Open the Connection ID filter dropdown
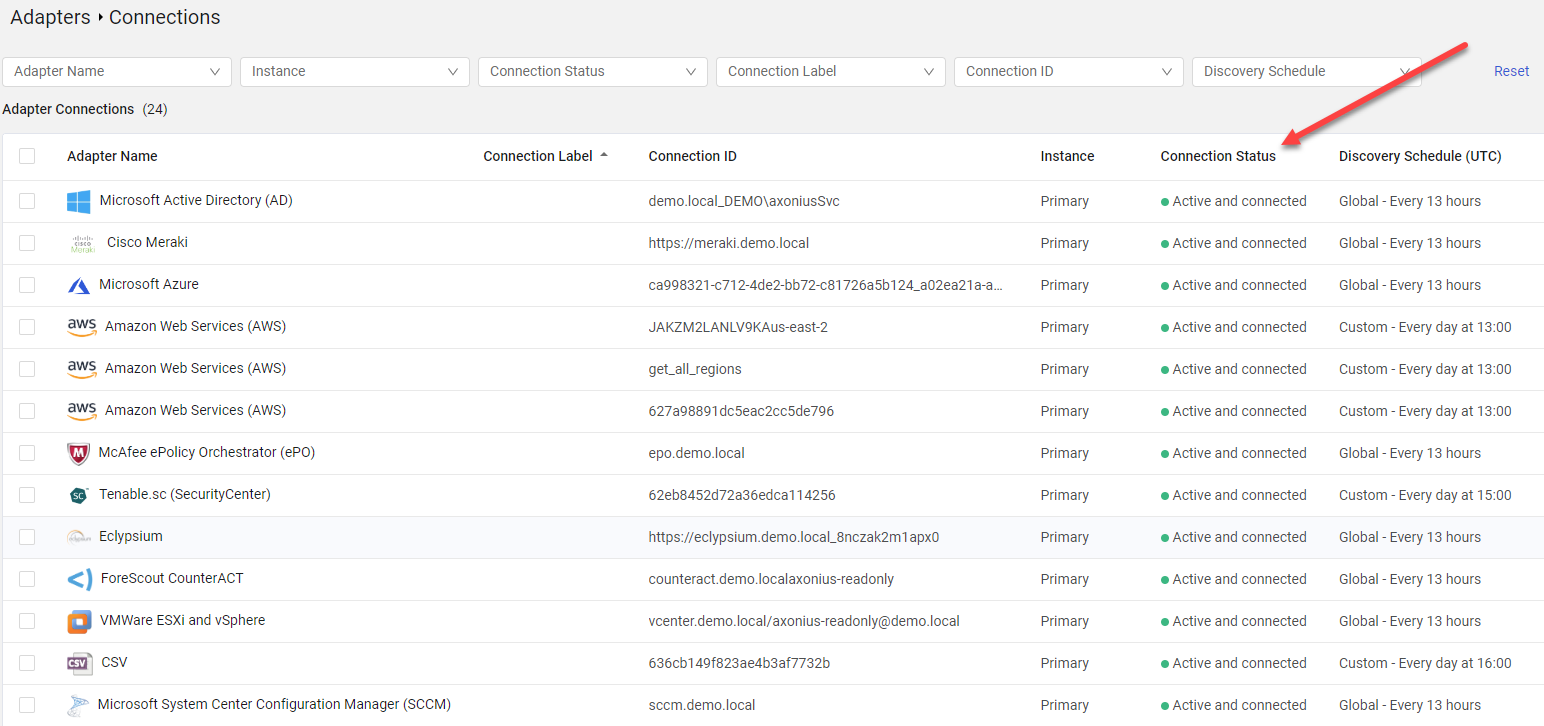The width and height of the screenshot is (1544, 726). click(1069, 71)
